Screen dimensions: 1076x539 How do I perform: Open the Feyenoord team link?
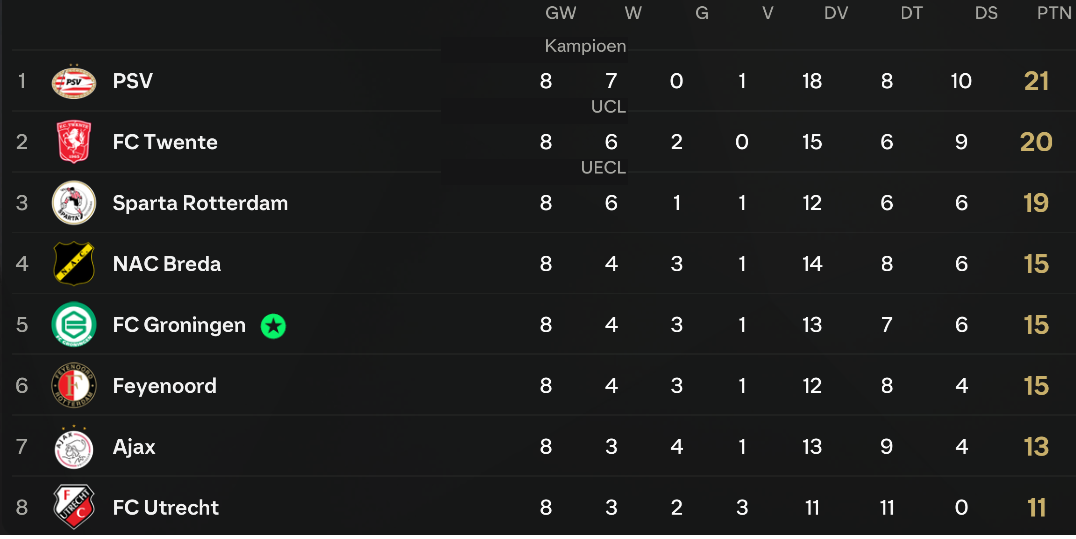tap(165, 386)
